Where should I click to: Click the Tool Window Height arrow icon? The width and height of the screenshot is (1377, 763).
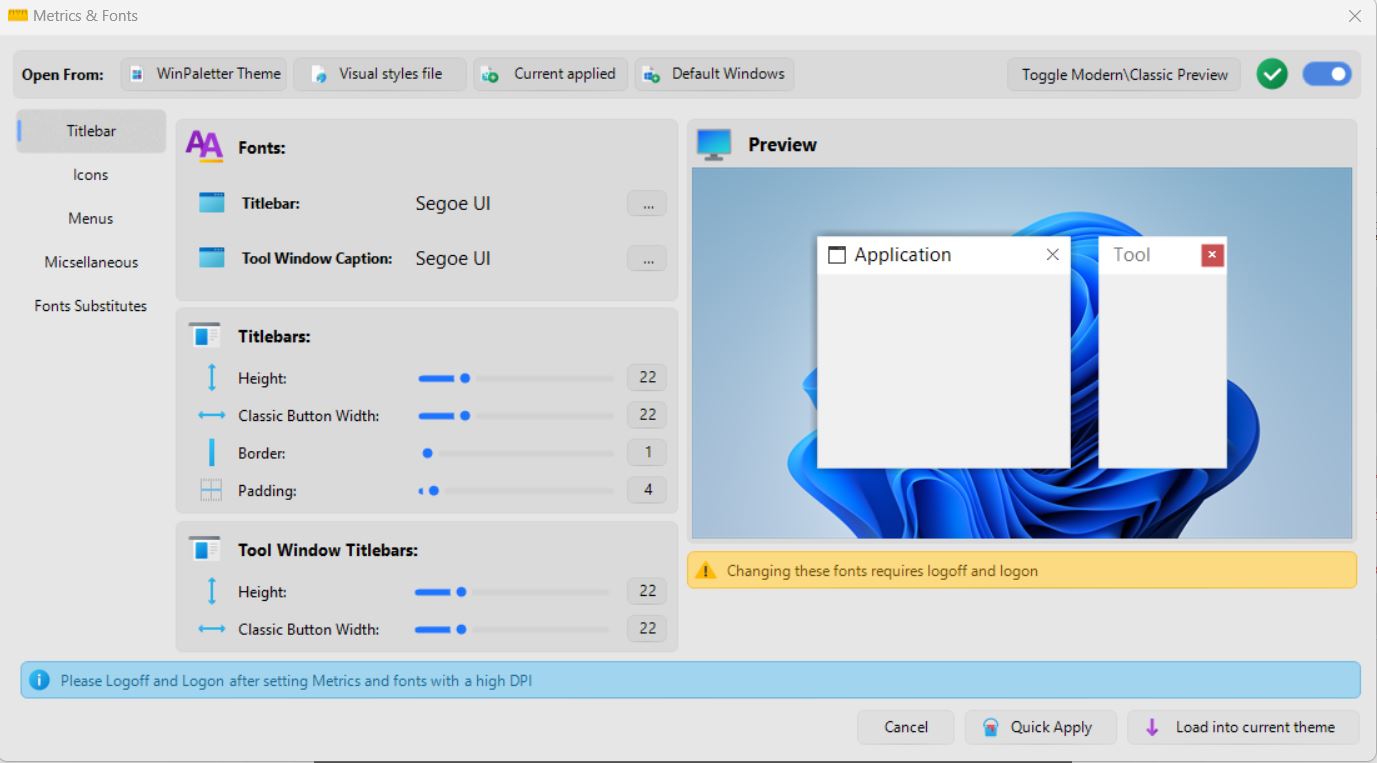(211, 592)
